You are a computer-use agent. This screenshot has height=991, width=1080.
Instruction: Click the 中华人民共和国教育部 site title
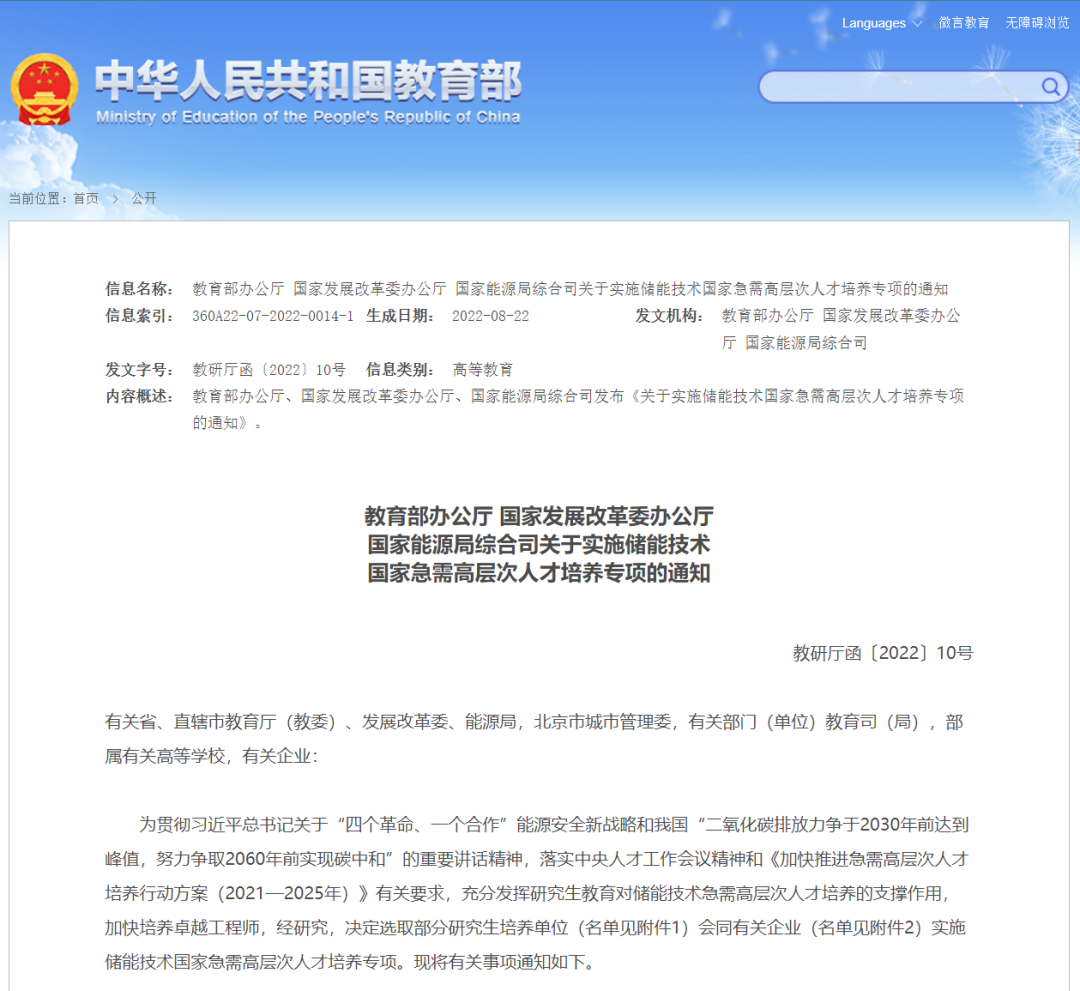click(308, 81)
